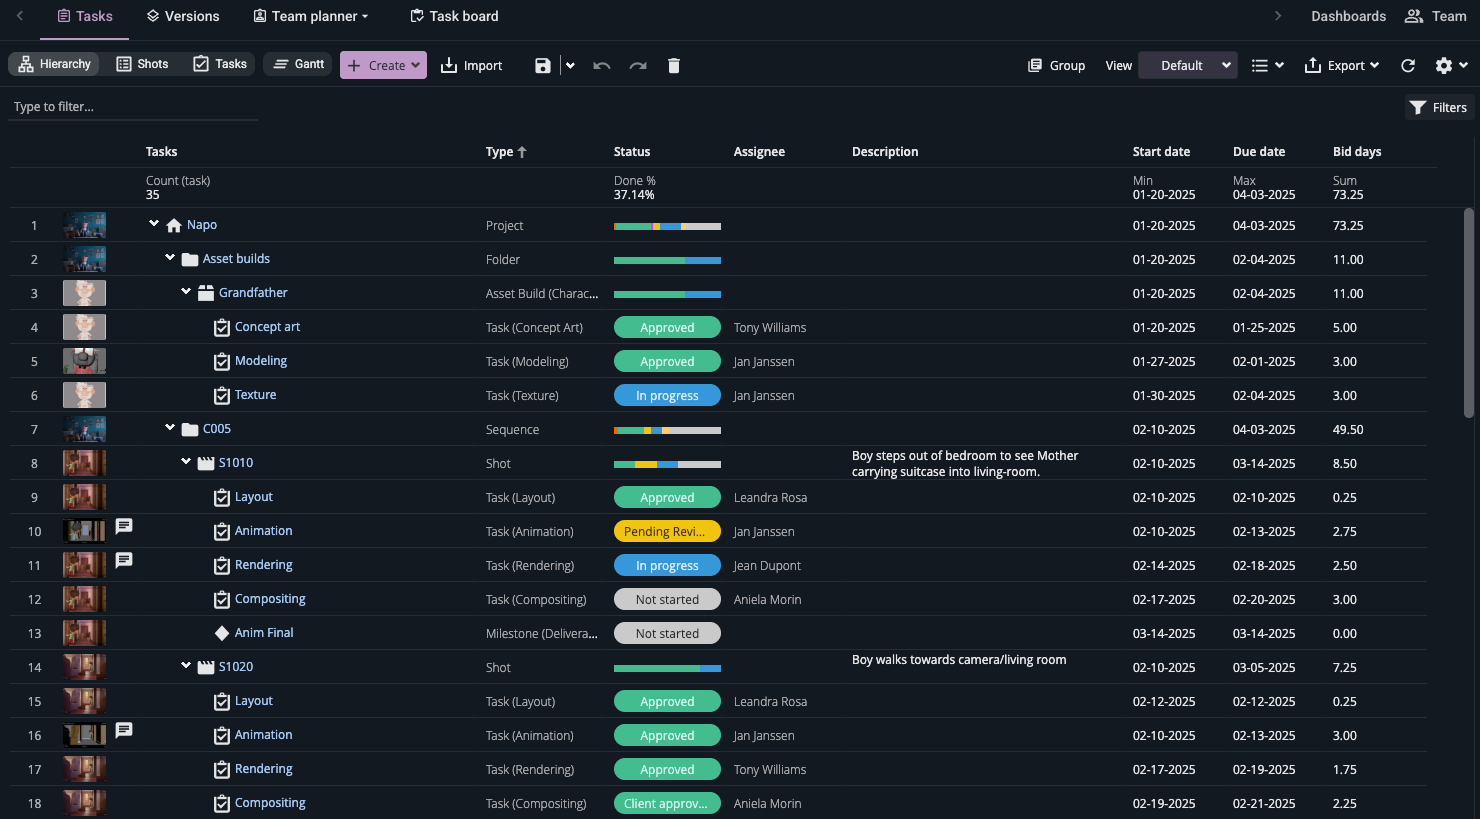Click the save icon in toolbar
Viewport: 1480px width, 819px height.
pos(542,66)
